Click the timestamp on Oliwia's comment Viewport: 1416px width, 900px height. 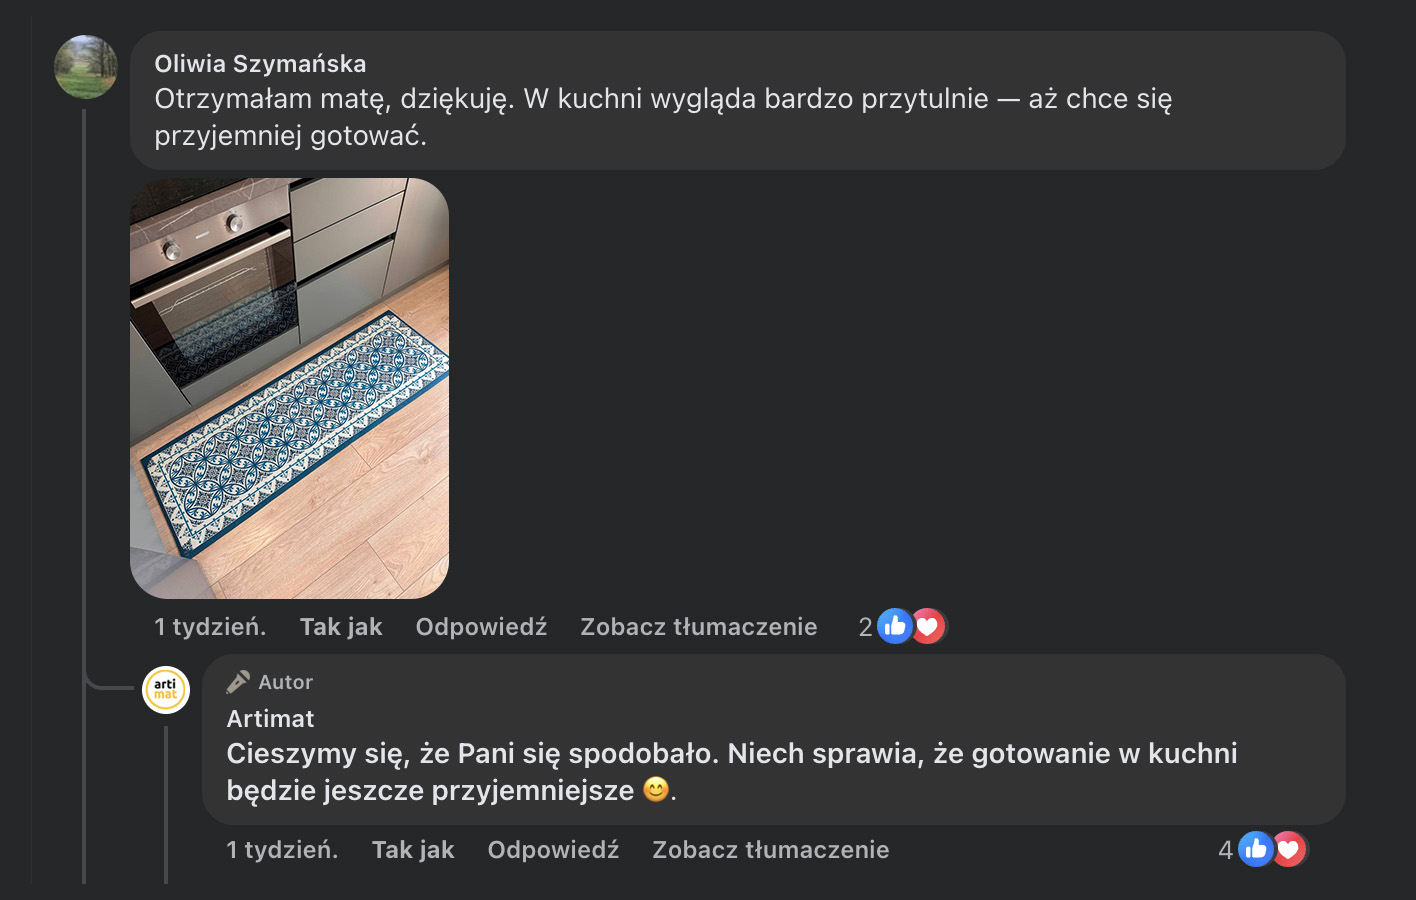pyautogui.click(x=210, y=627)
